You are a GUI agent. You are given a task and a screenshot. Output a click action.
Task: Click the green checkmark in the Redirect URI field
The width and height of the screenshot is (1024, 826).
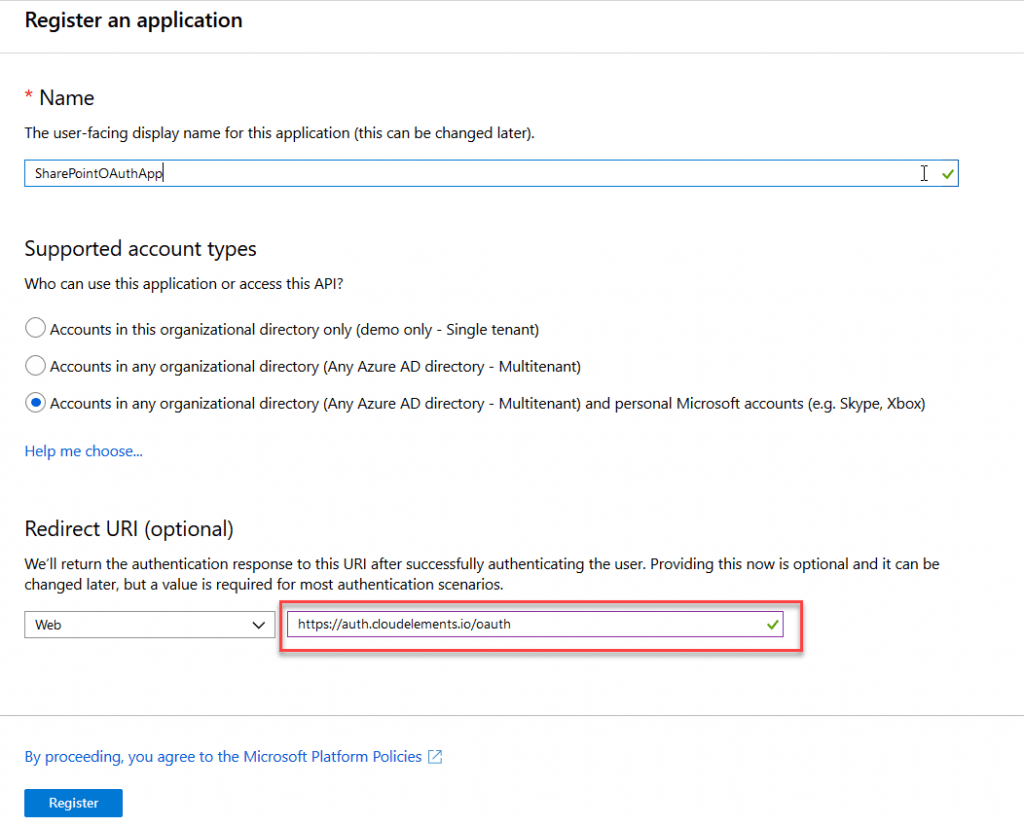[x=773, y=625]
